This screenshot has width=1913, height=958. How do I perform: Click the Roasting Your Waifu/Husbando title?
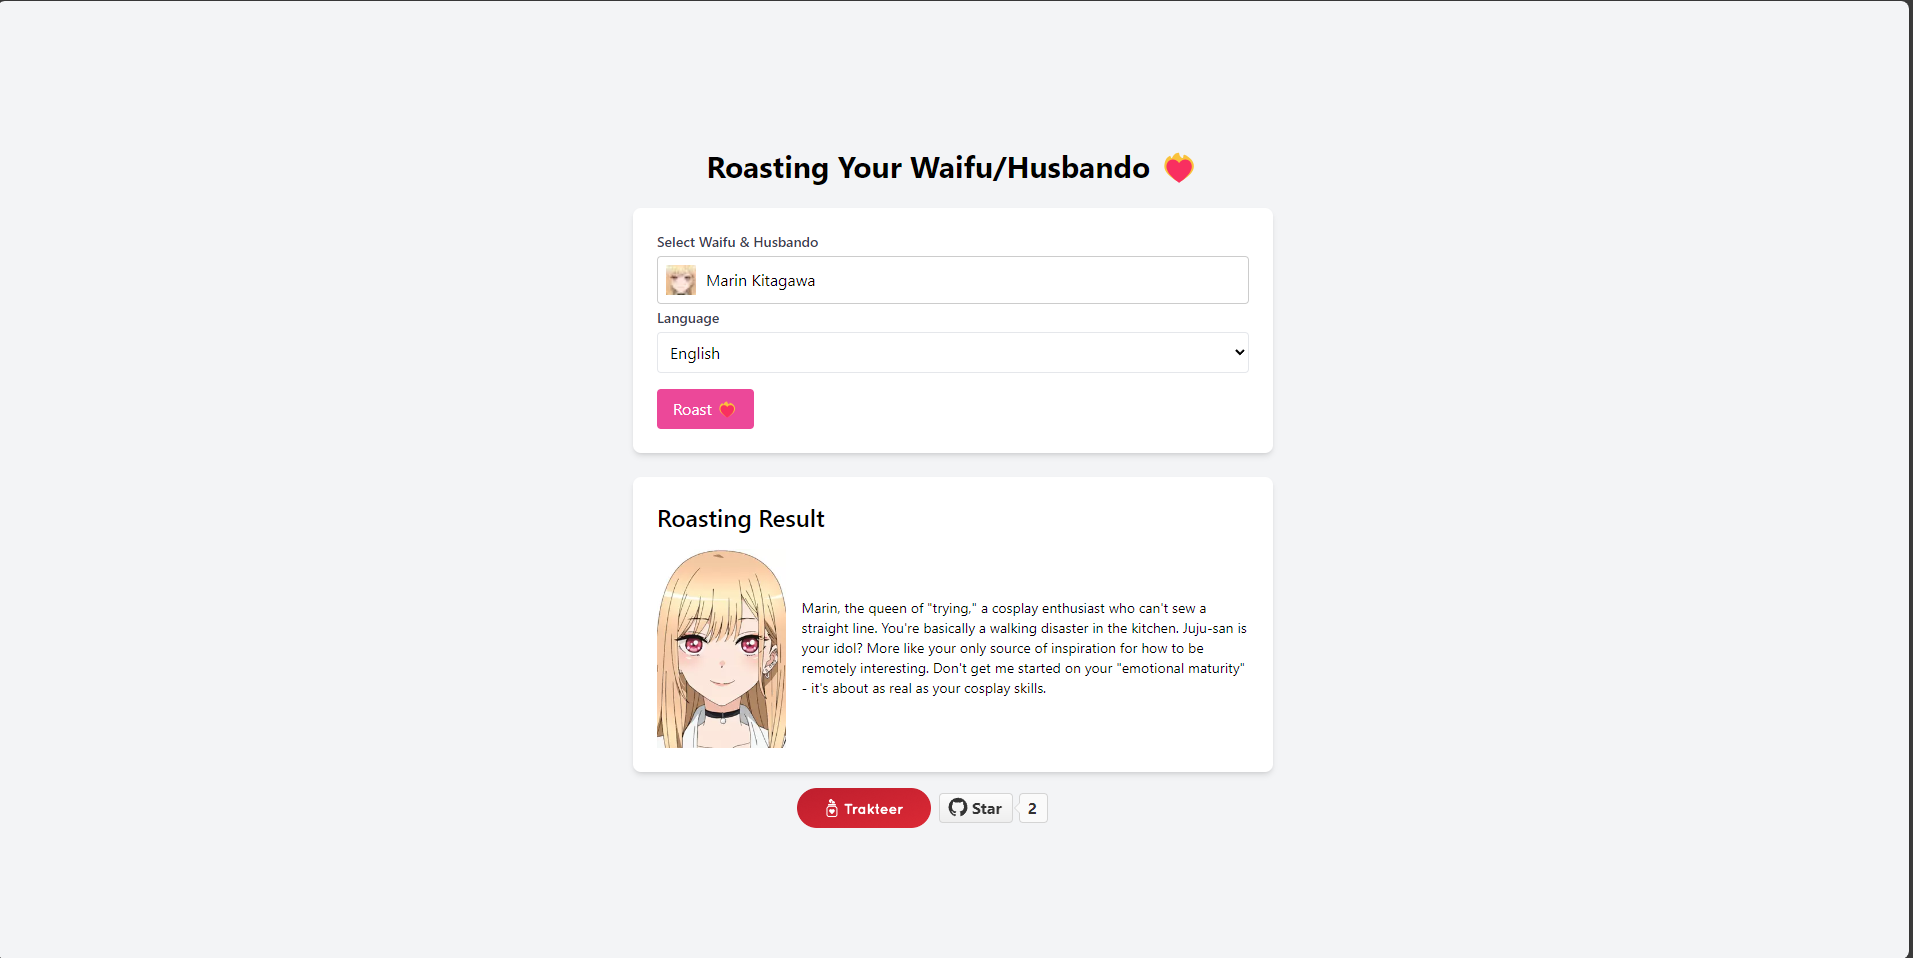point(928,168)
